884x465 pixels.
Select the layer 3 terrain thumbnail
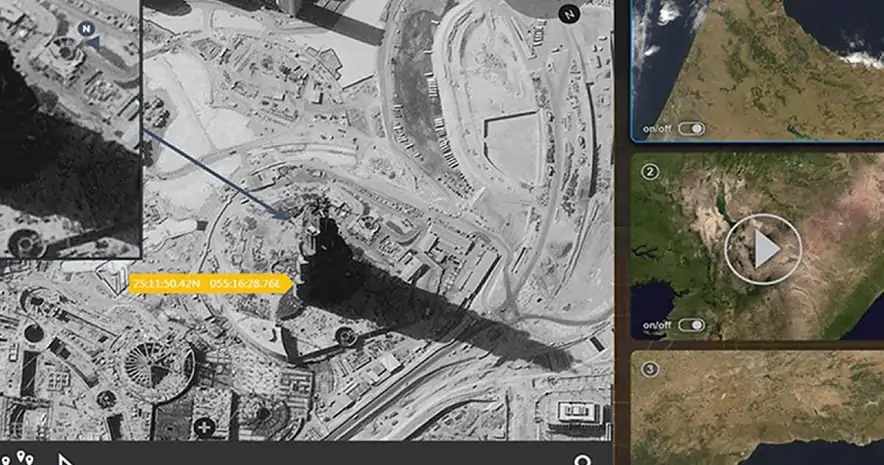tap(757, 408)
